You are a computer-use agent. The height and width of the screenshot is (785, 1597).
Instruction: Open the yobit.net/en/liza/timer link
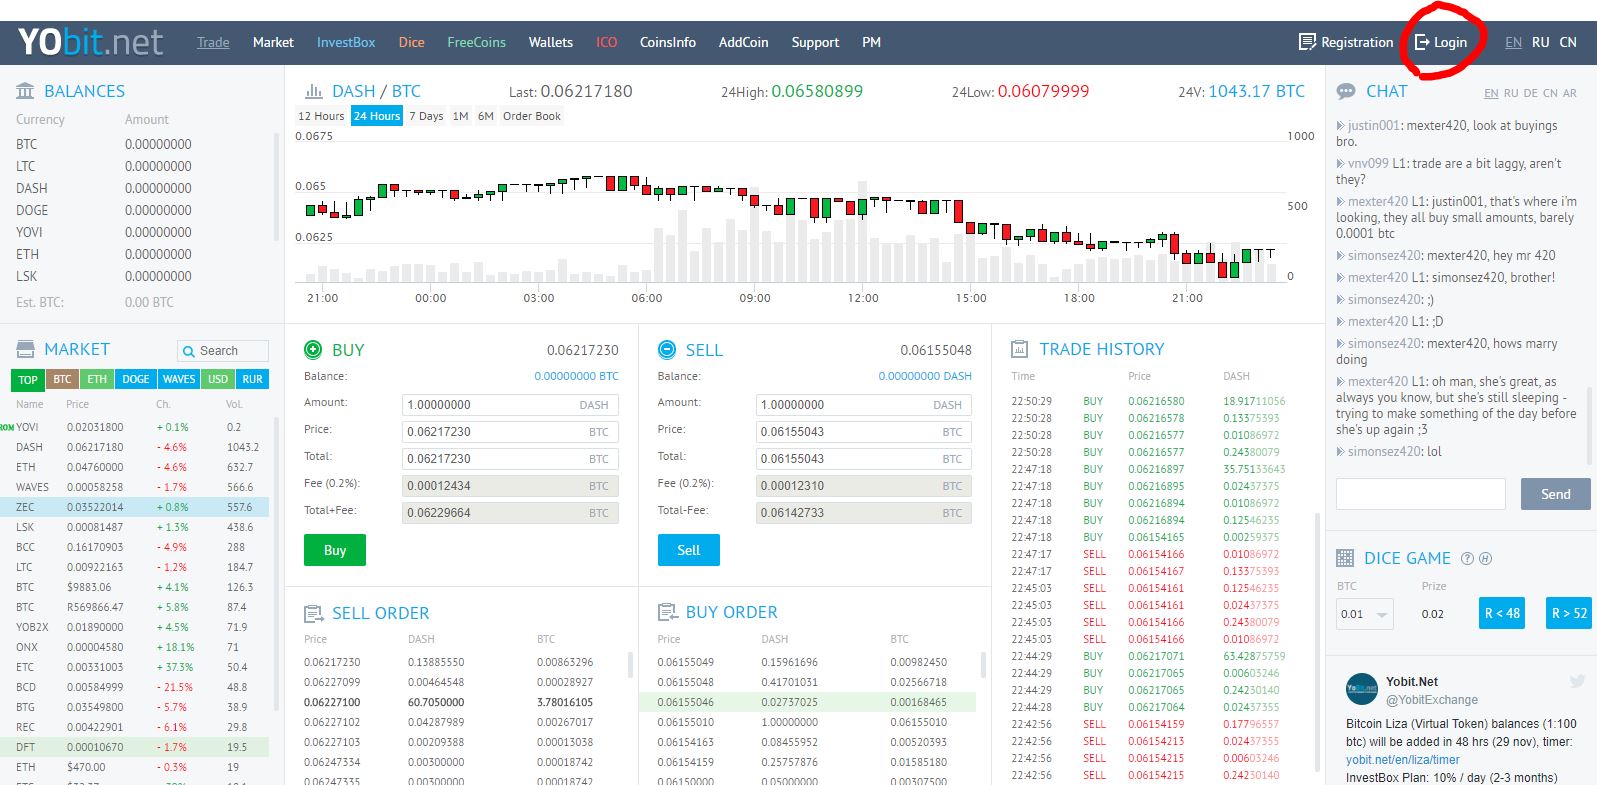pos(1403,760)
